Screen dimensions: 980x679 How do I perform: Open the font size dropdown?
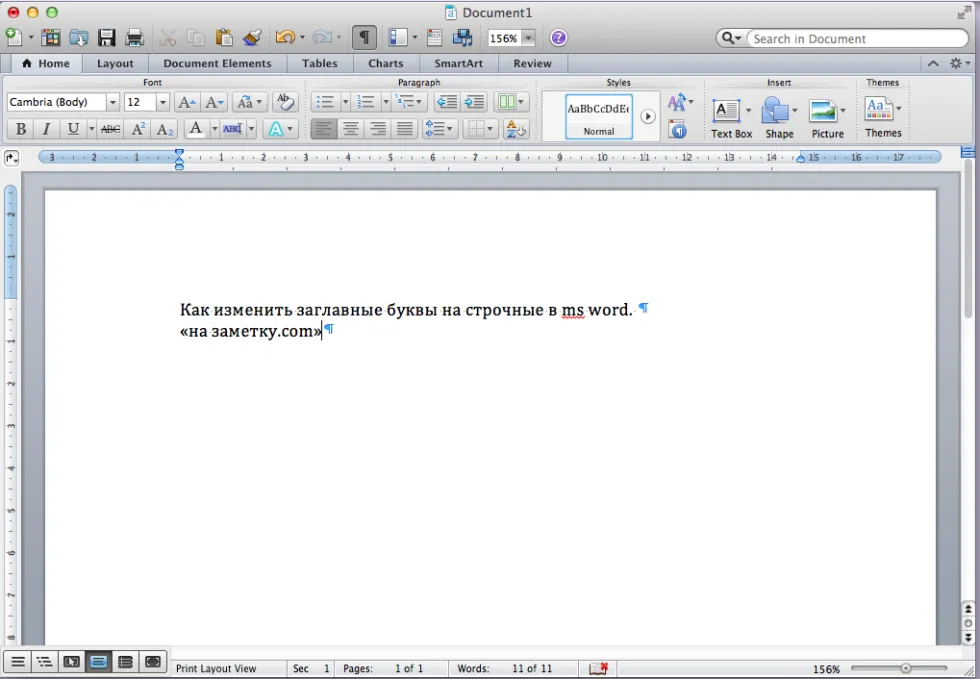pyautogui.click(x=162, y=102)
